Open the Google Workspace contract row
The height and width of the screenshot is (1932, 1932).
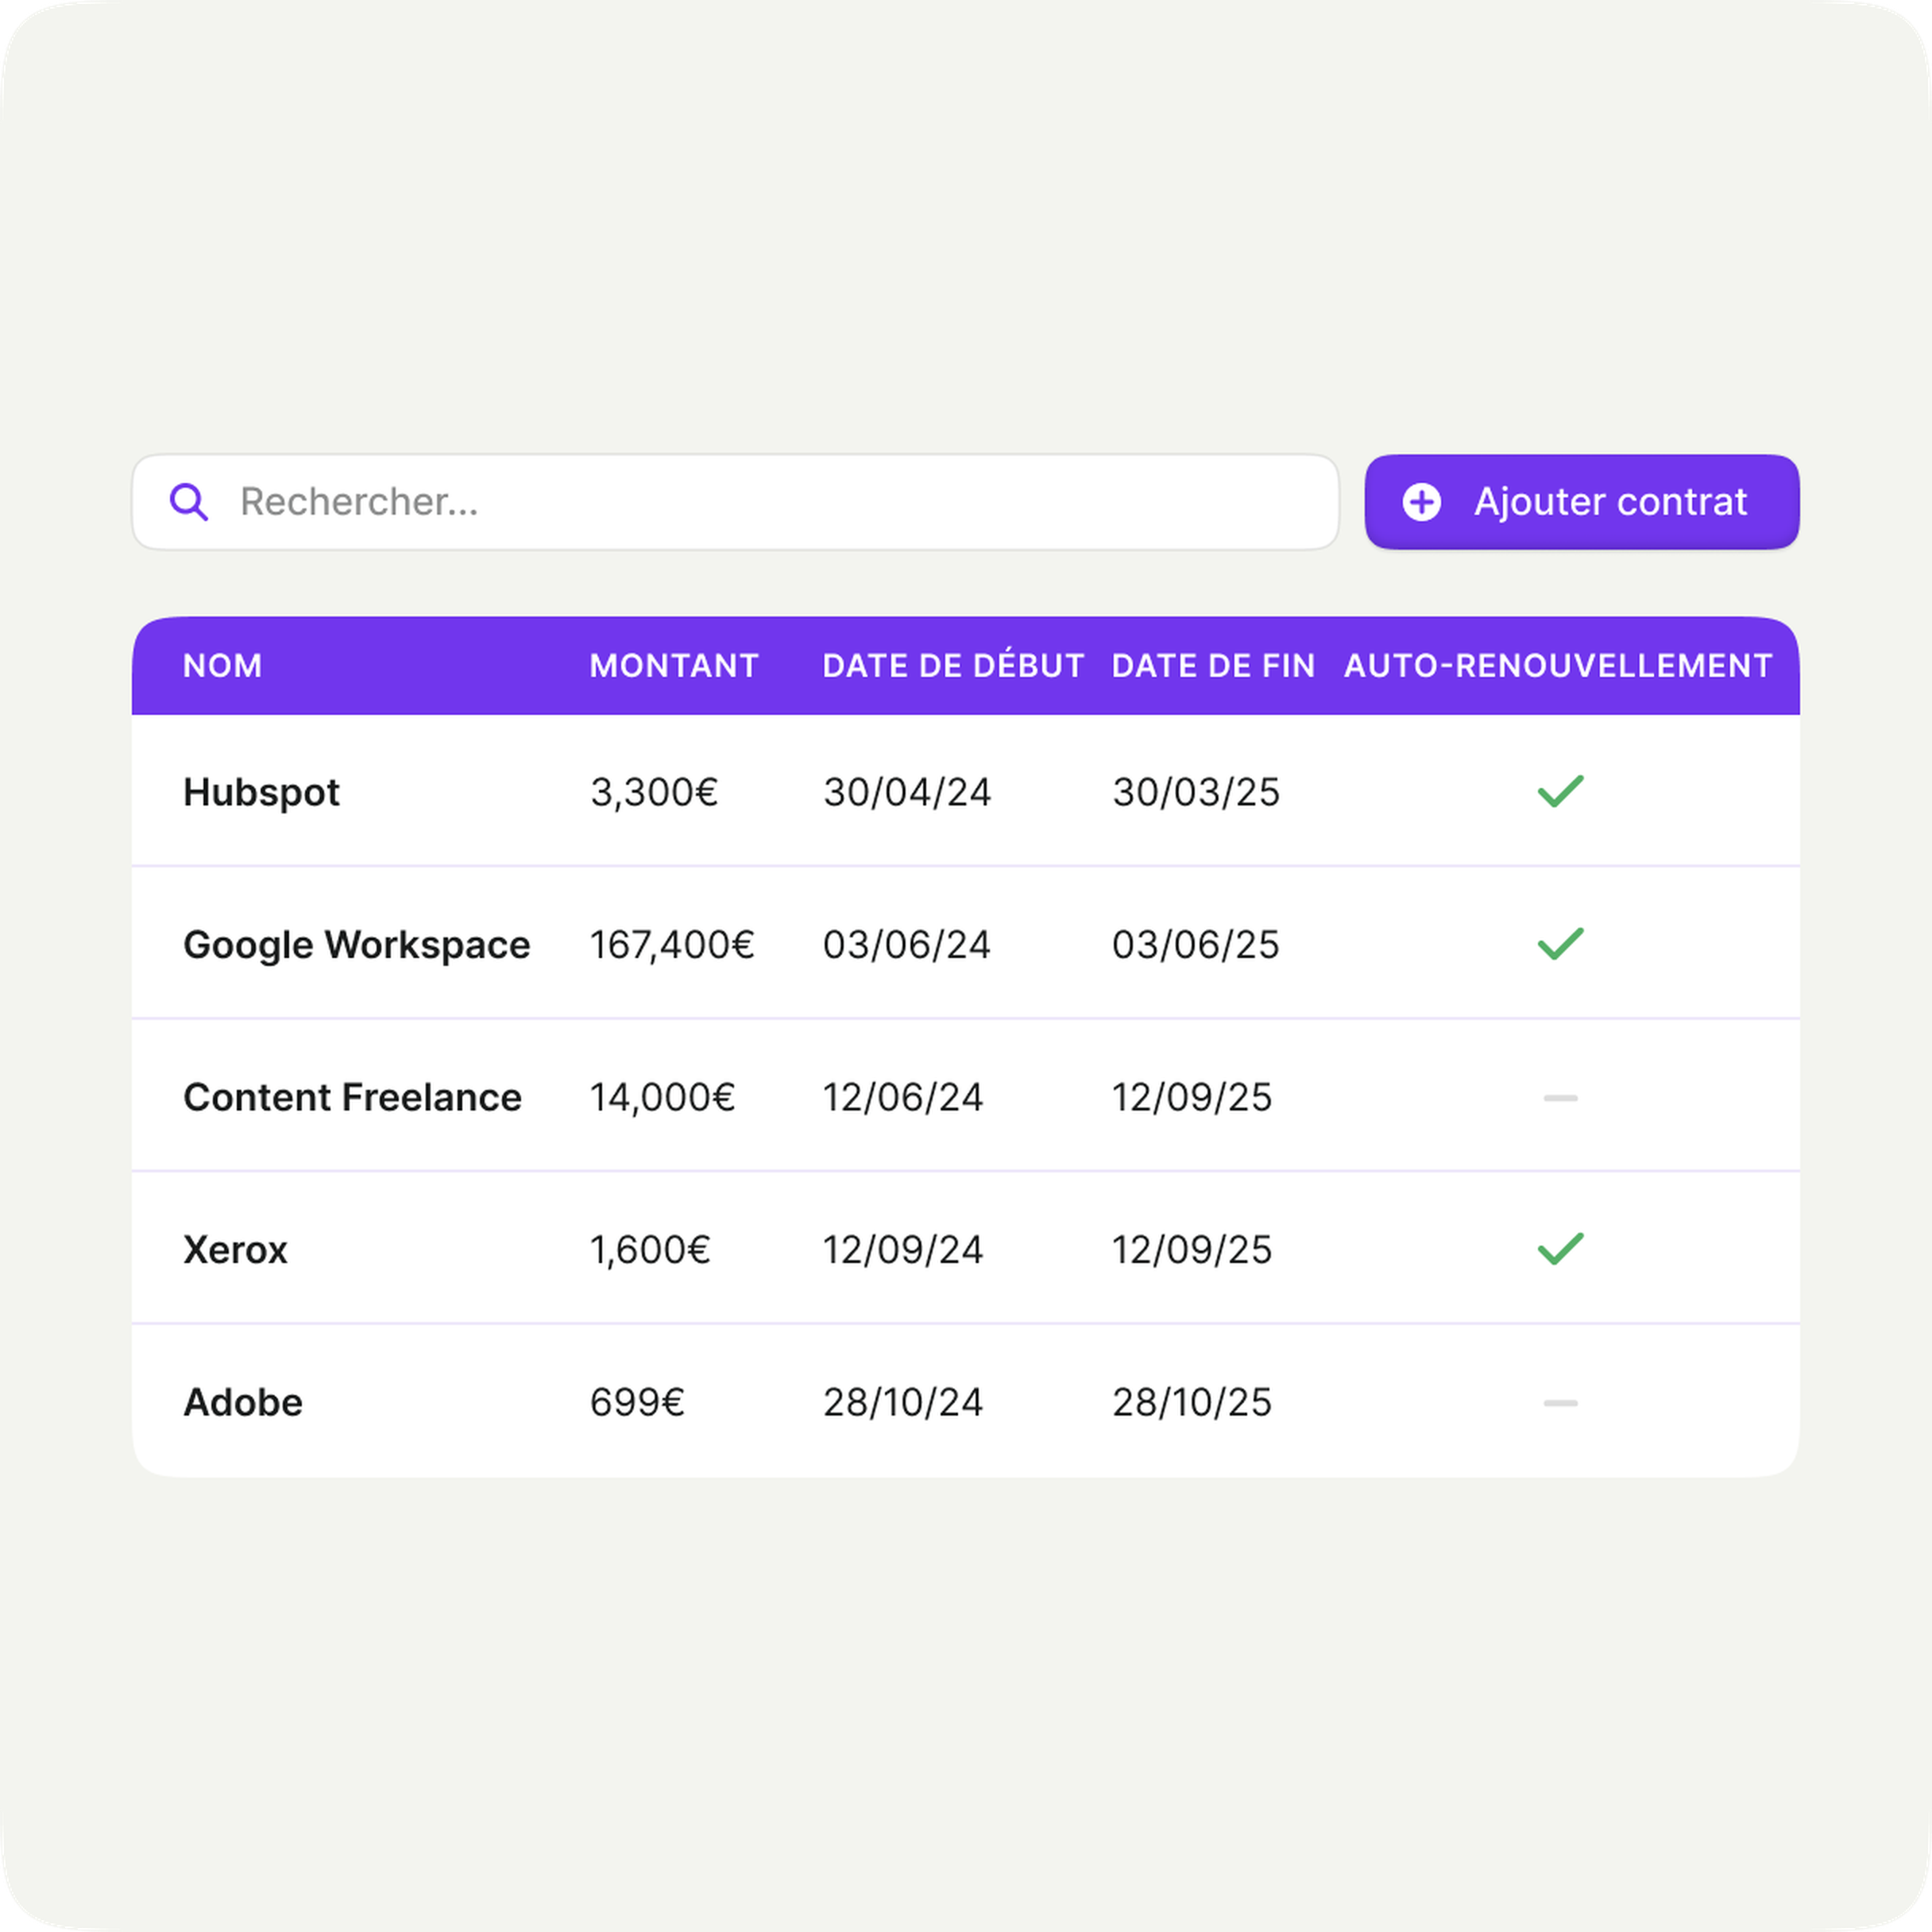(x=356, y=945)
